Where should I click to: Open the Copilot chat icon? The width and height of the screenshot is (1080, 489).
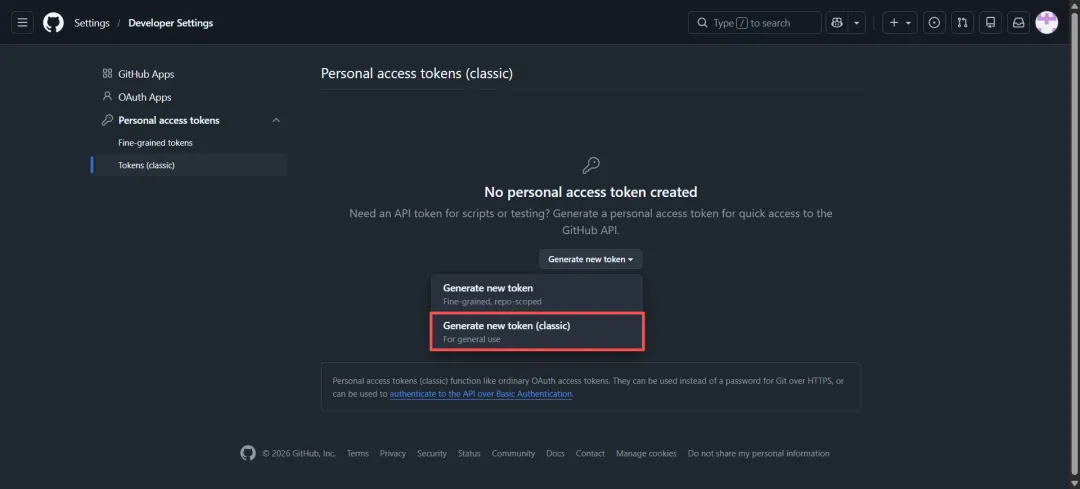pos(838,23)
